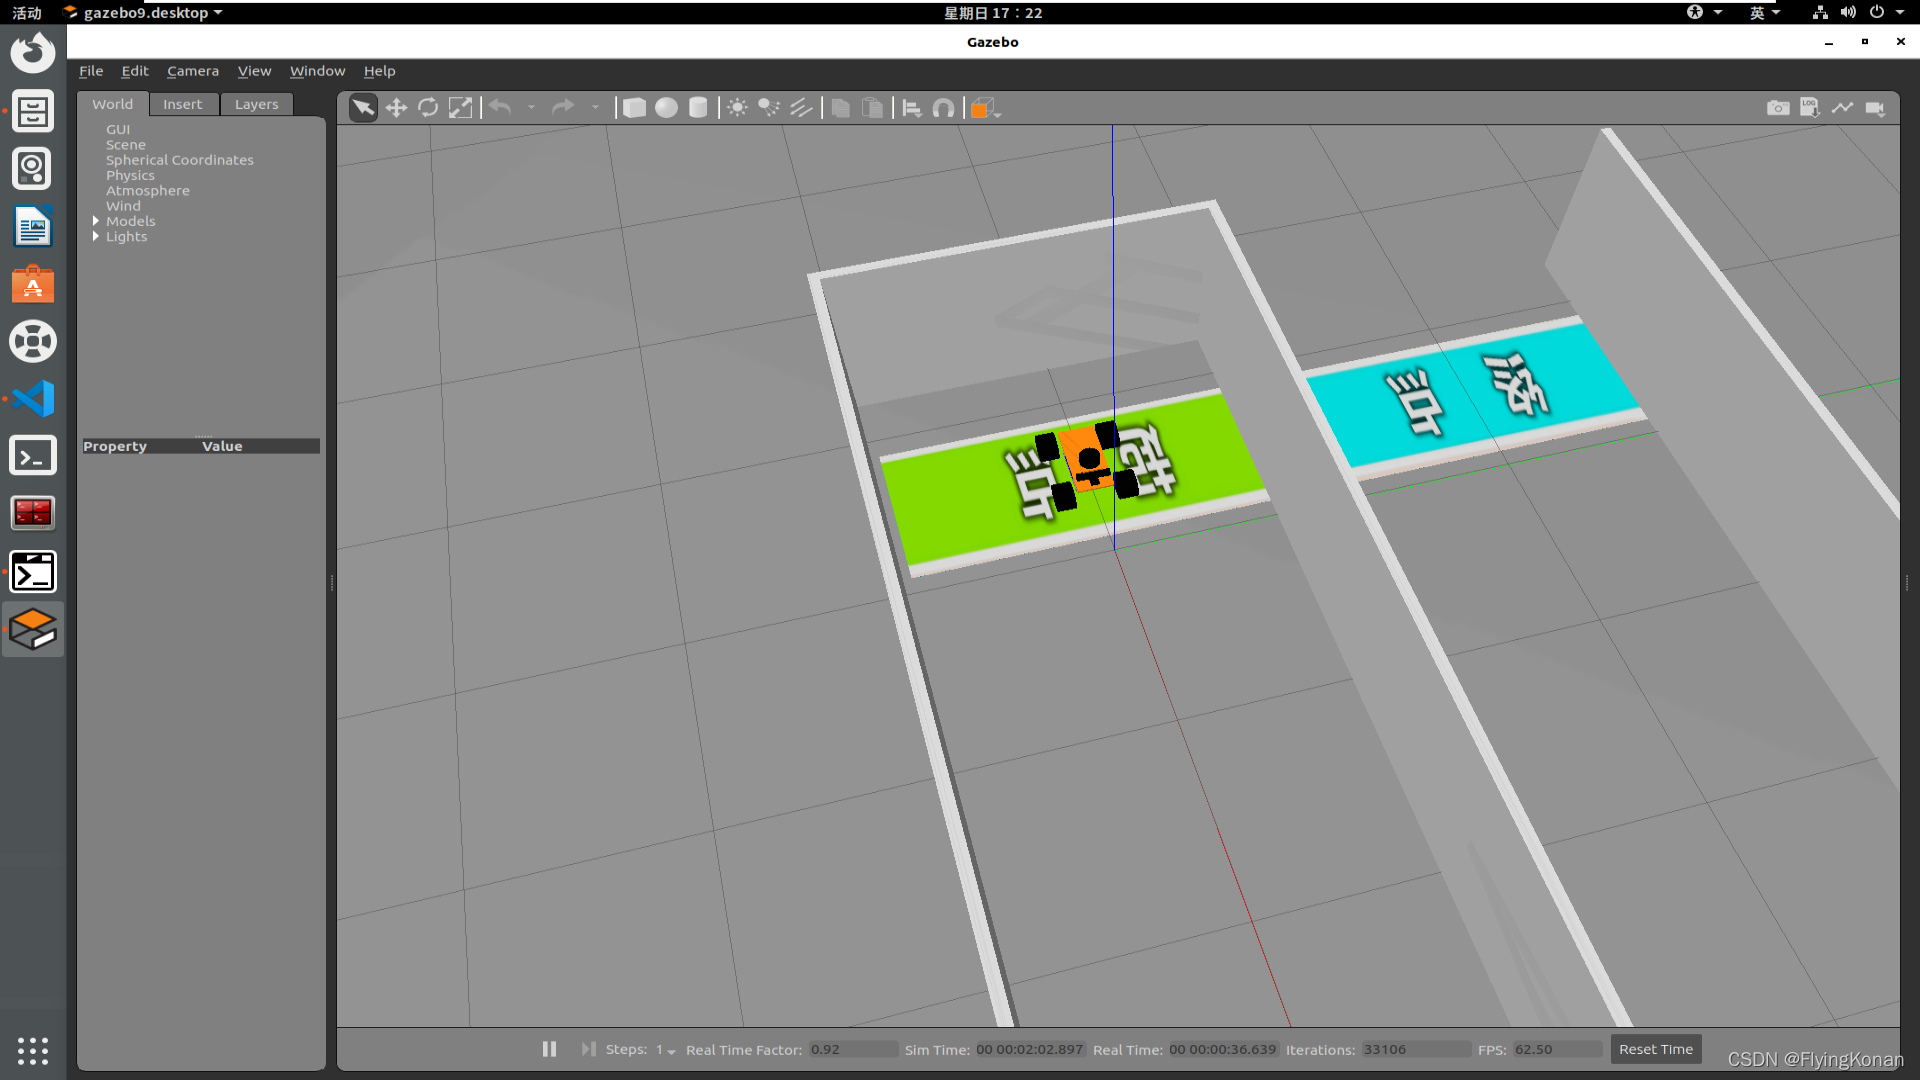
Task: Add a point light
Action: pos(737,108)
